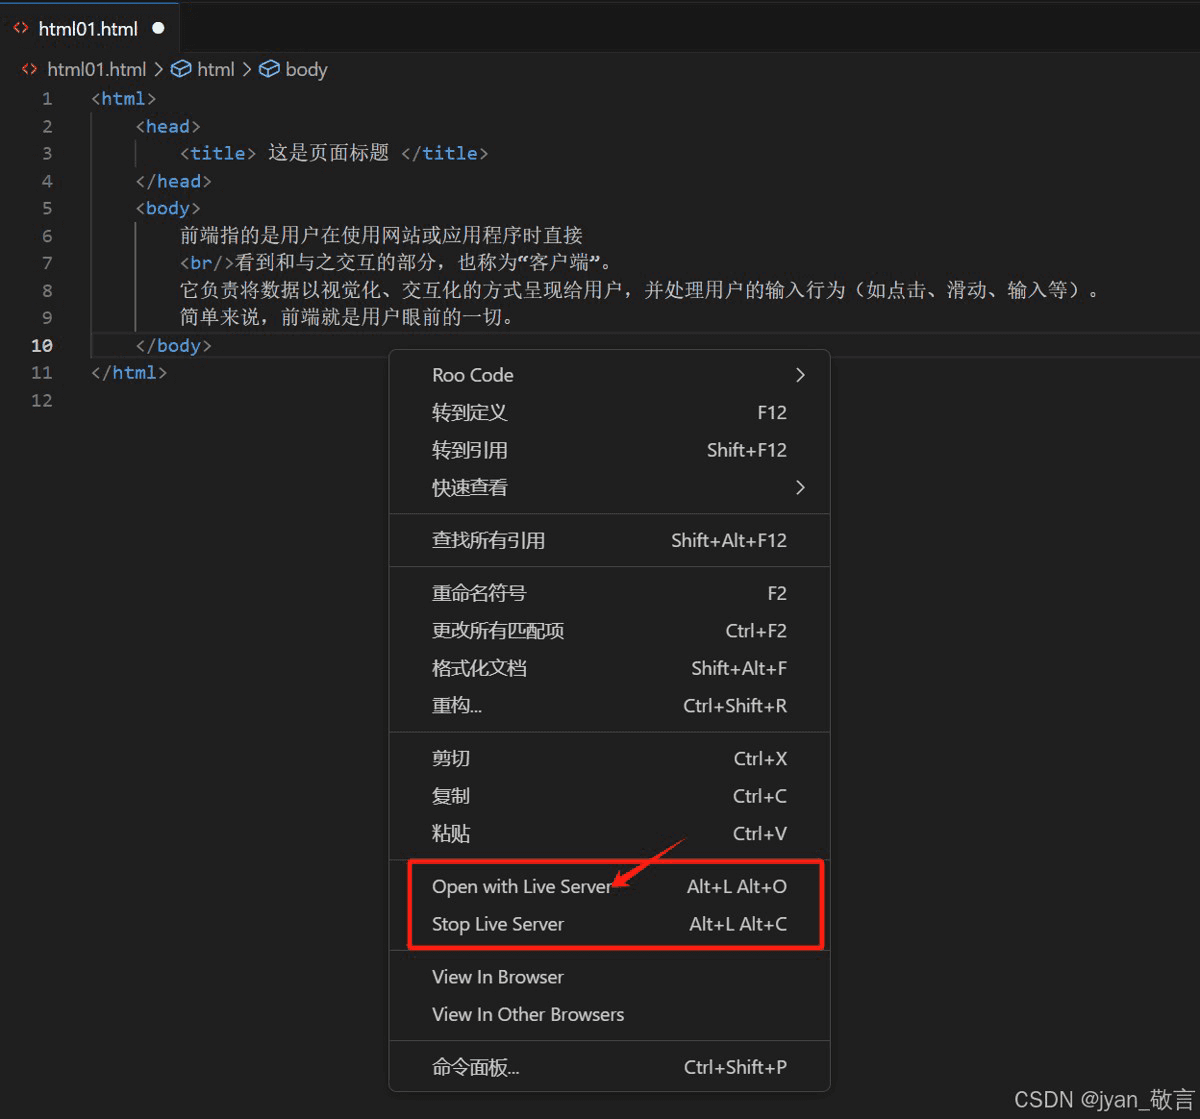
Task: Click the html symbol icon in breadcrumb
Action: tap(181, 69)
